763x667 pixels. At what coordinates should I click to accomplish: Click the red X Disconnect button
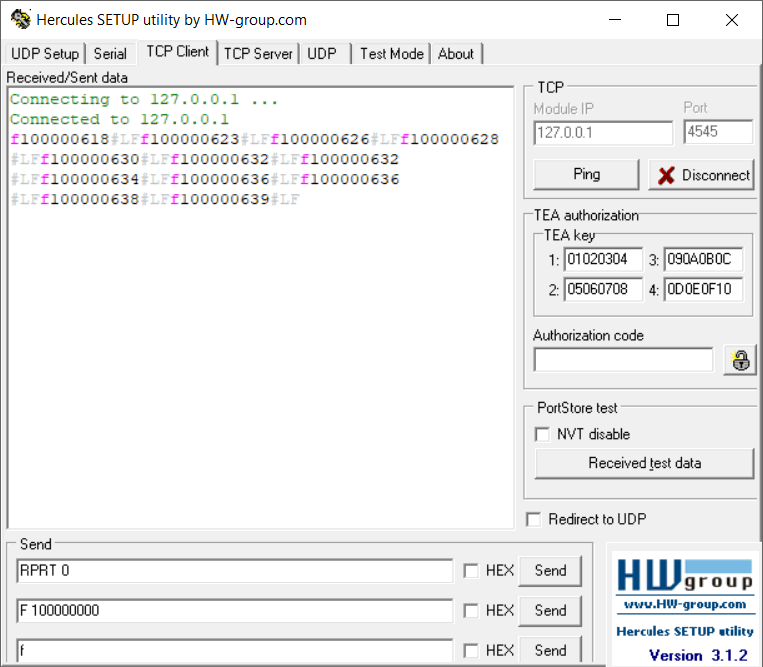[x=702, y=175]
